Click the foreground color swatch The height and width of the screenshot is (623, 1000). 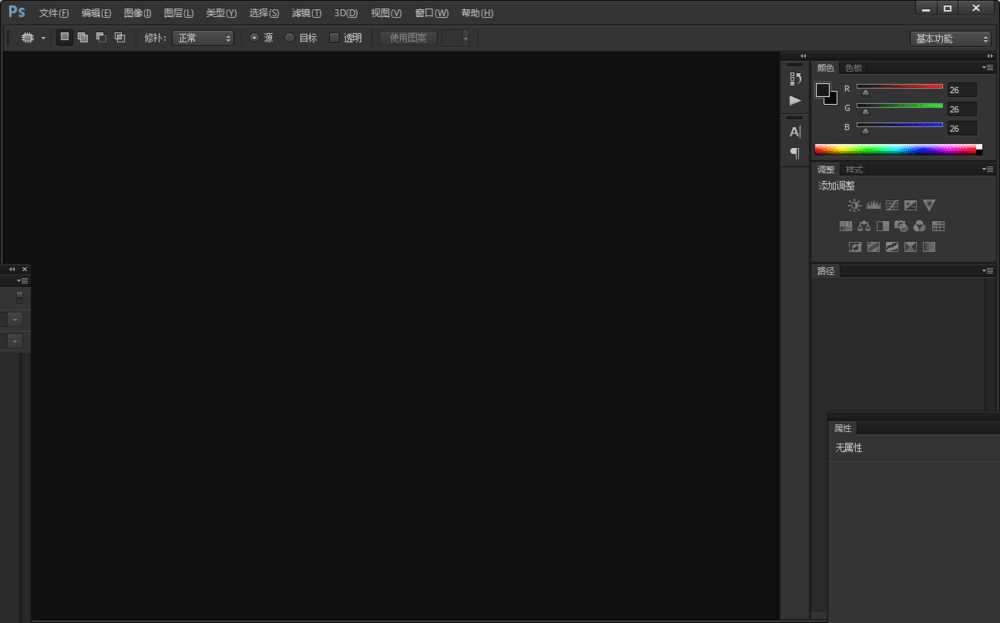pyautogui.click(x=822, y=90)
